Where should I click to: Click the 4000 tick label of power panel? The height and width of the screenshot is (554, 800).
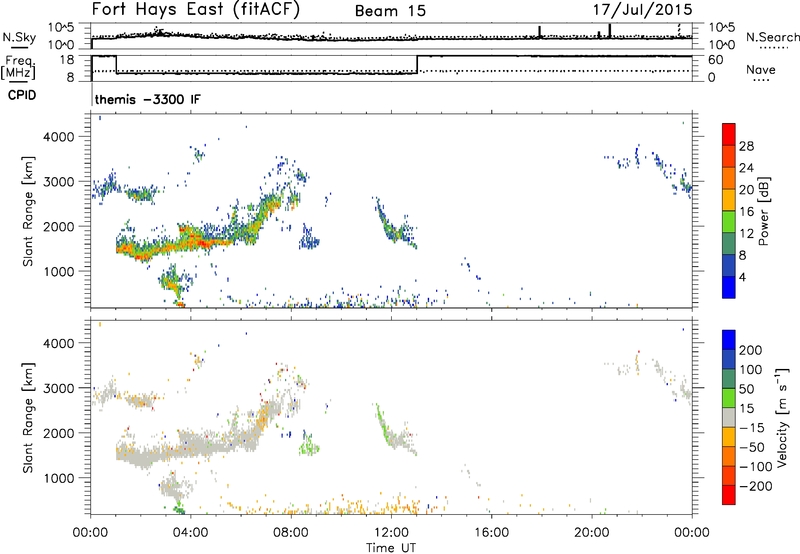click(59, 137)
